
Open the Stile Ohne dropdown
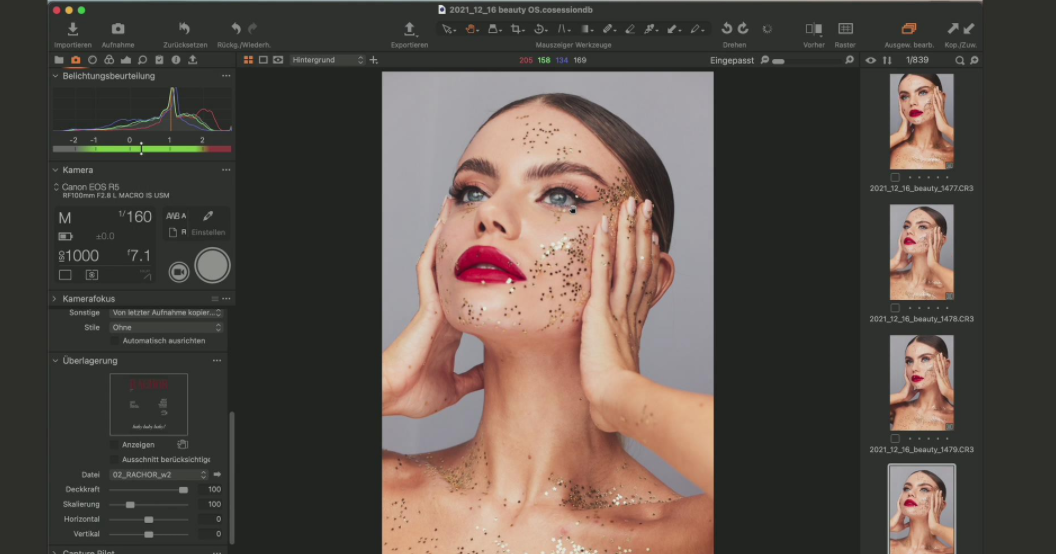[166, 327]
